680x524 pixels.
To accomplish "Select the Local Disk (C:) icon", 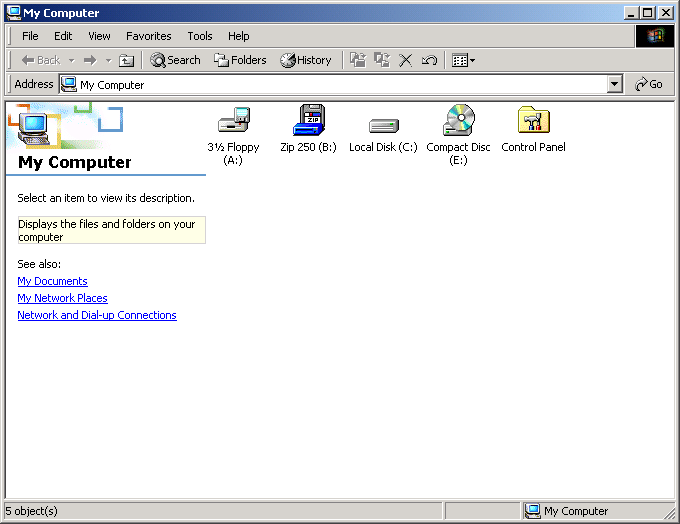I will click(383, 126).
